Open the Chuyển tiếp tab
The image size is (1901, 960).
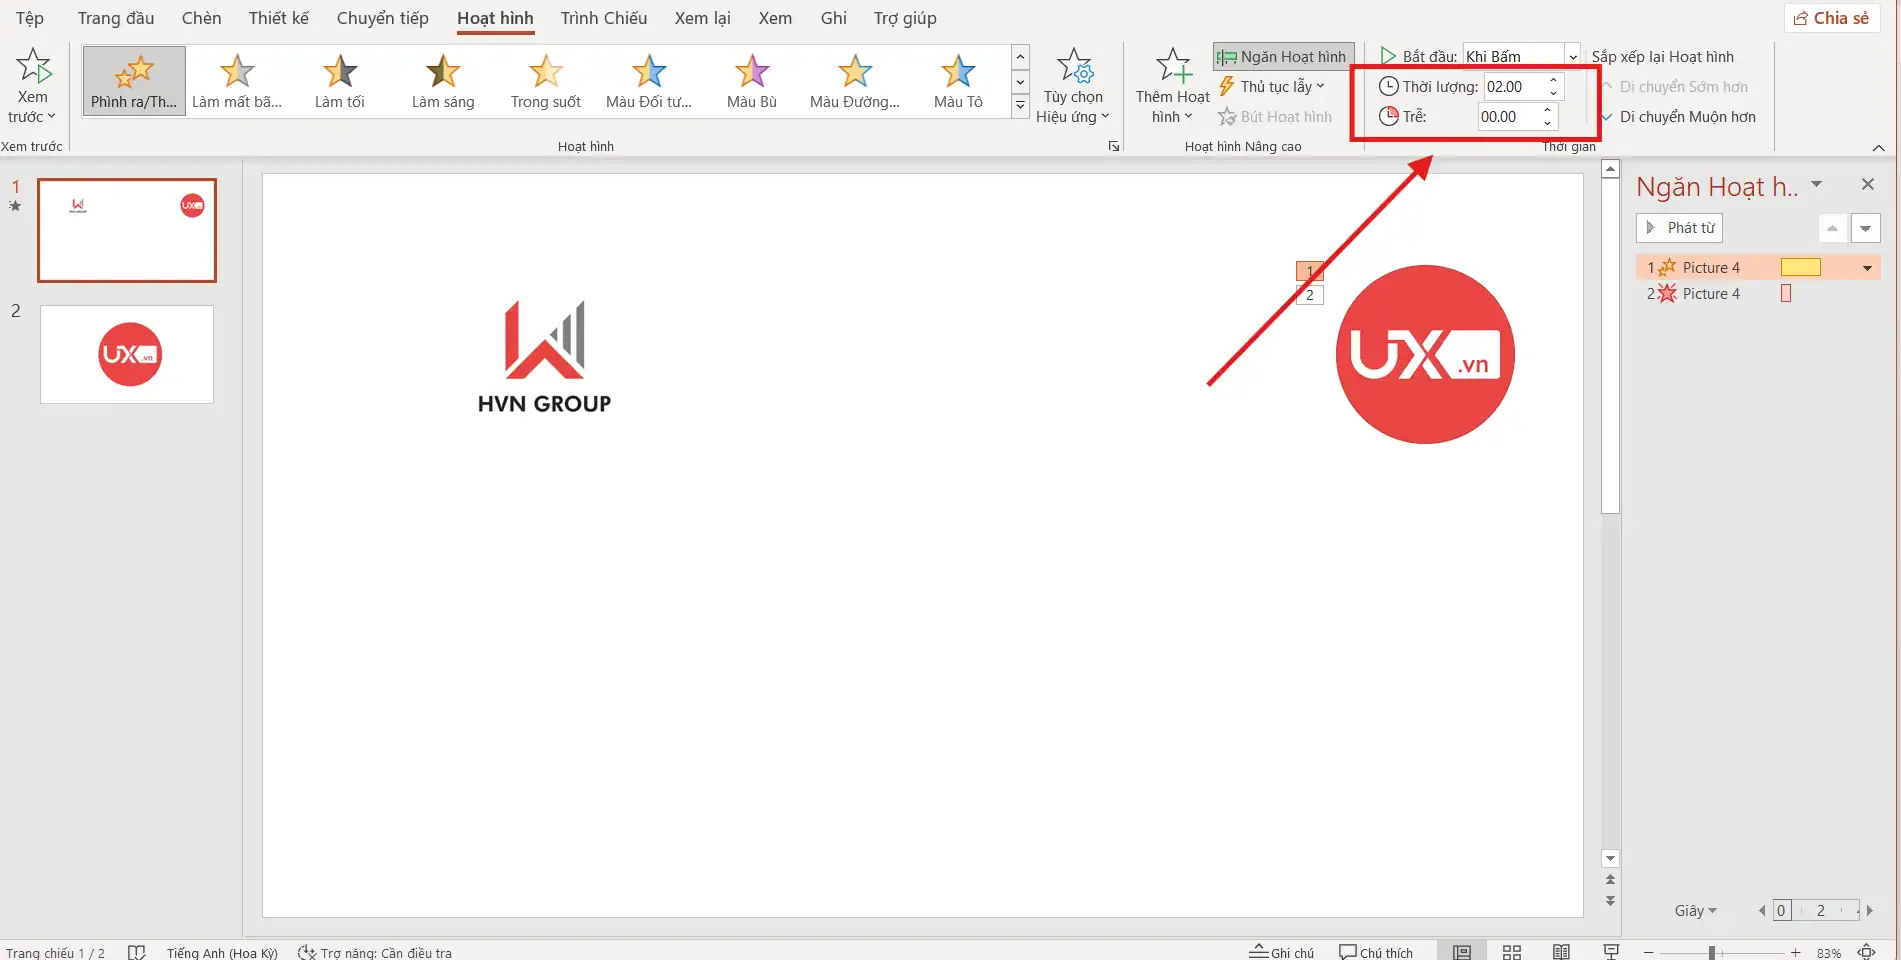382,18
